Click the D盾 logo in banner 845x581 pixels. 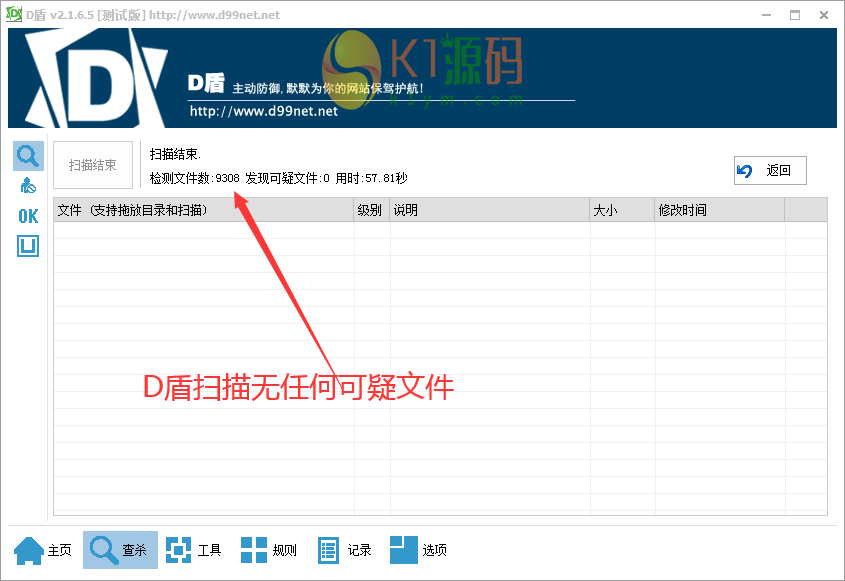[97, 78]
